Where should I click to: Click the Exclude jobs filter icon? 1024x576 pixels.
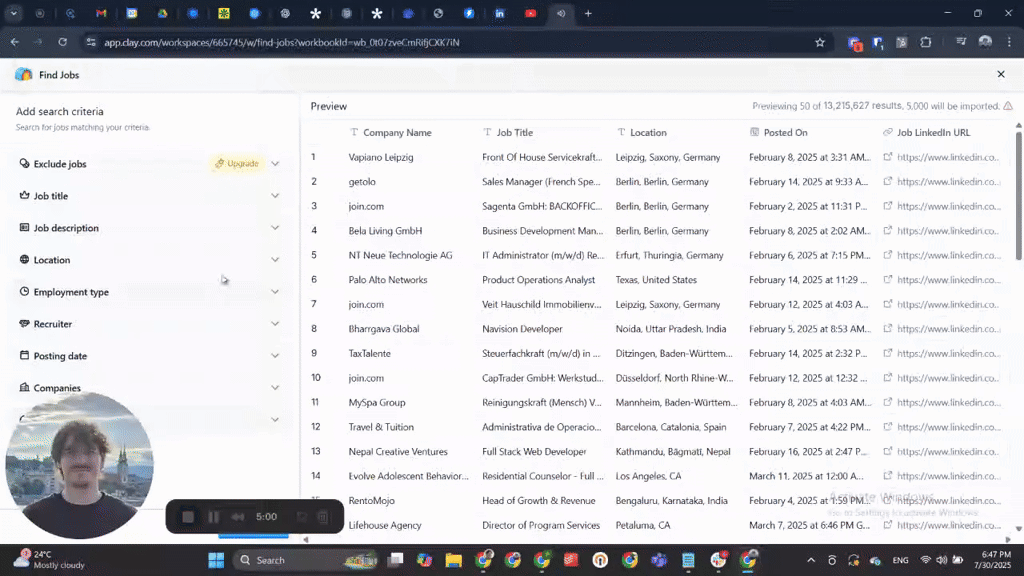pos(25,164)
